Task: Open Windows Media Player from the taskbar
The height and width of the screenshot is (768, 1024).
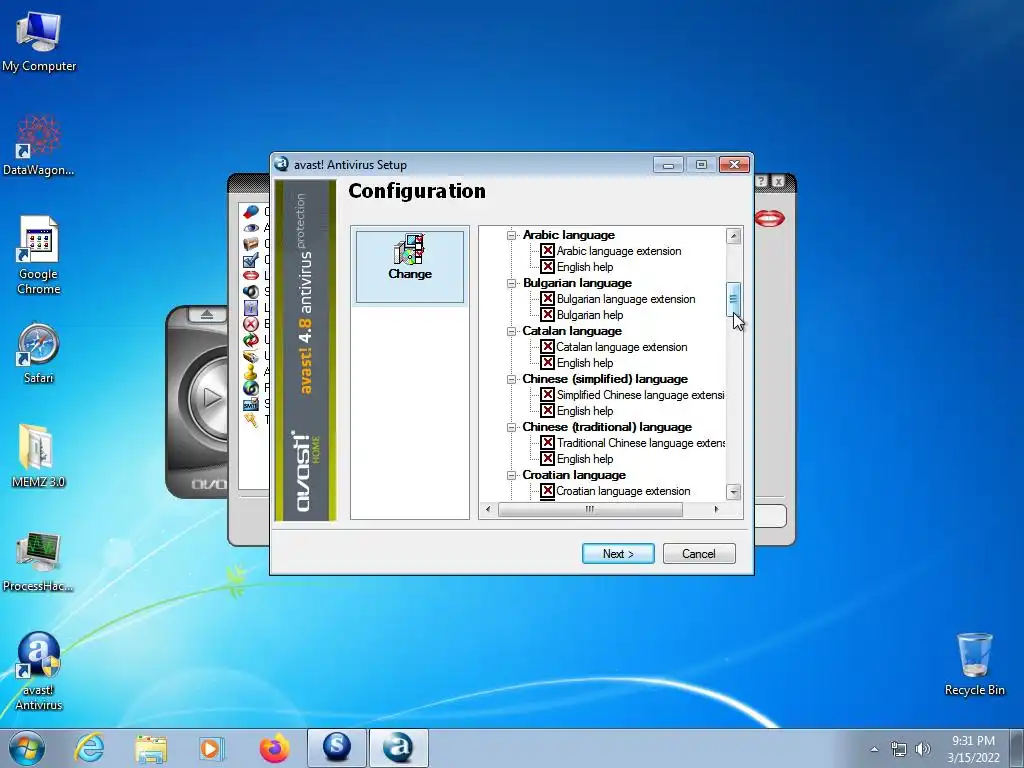Action: 211,748
